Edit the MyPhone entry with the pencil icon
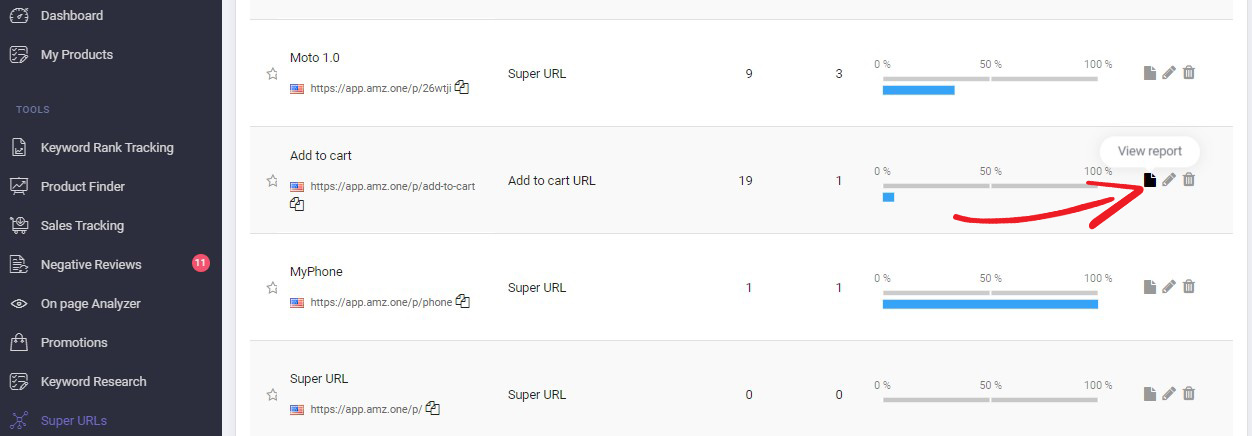The image size is (1252, 436). pyautogui.click(x=1169, y=287)
